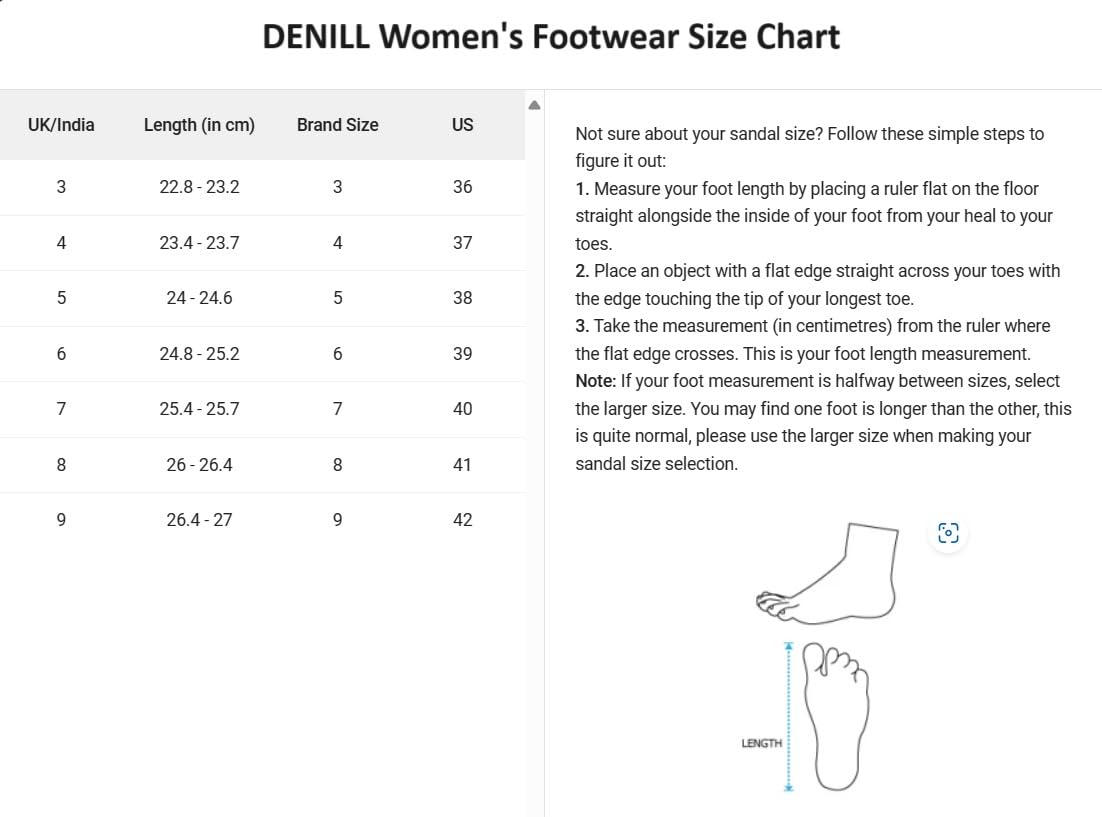Select the Length (in cm) column header
This screenshot has width=1102, height=817.
point(199,125)
